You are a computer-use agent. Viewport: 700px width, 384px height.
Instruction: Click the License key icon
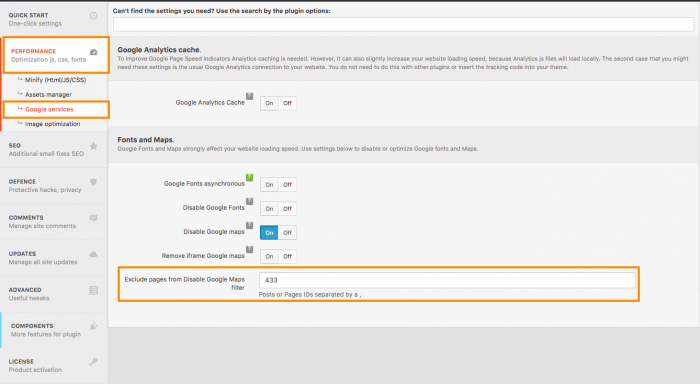pyautogui.click(x=93, y=362)
